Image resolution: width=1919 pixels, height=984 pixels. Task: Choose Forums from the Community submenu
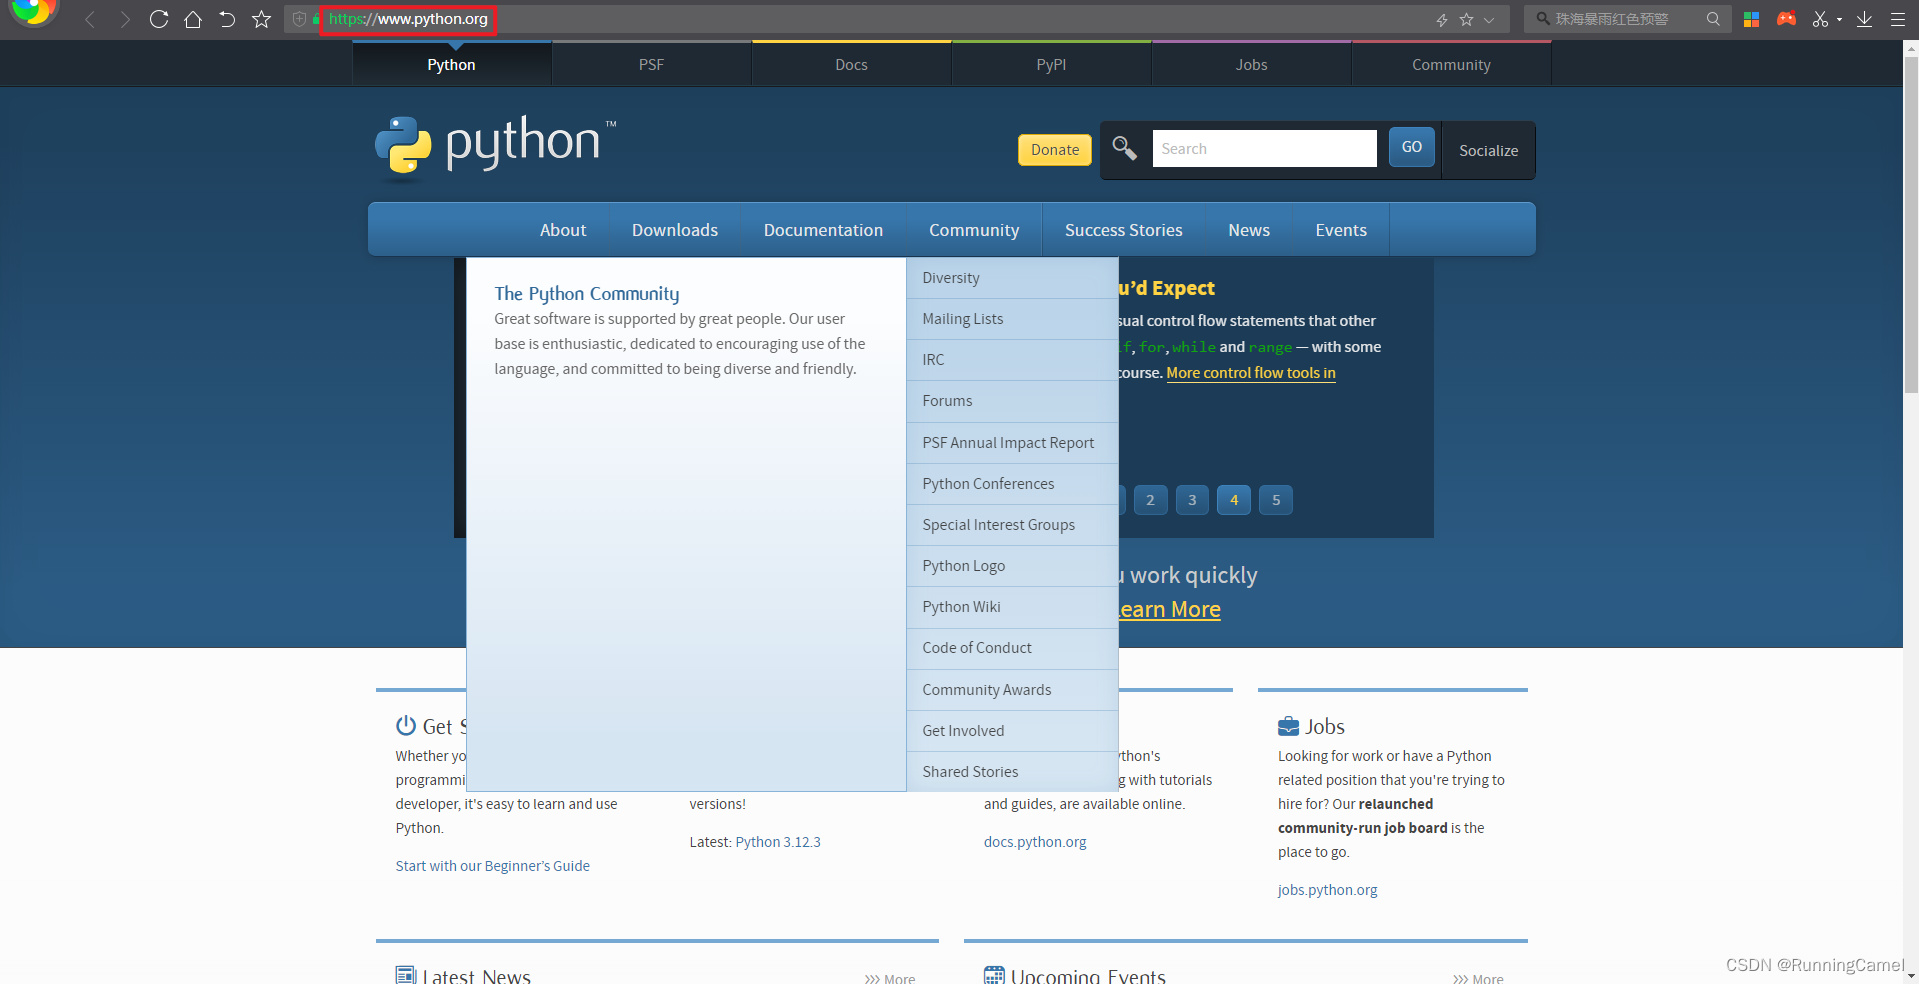(x=1012, y=401)
